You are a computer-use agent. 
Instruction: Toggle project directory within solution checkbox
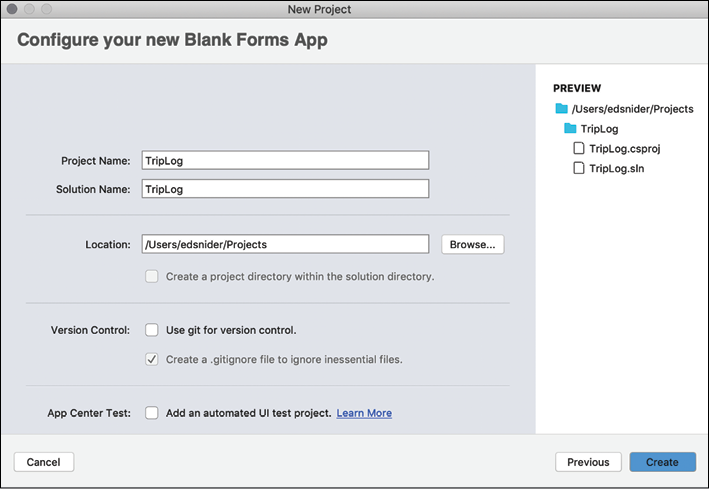click(152, 276)
